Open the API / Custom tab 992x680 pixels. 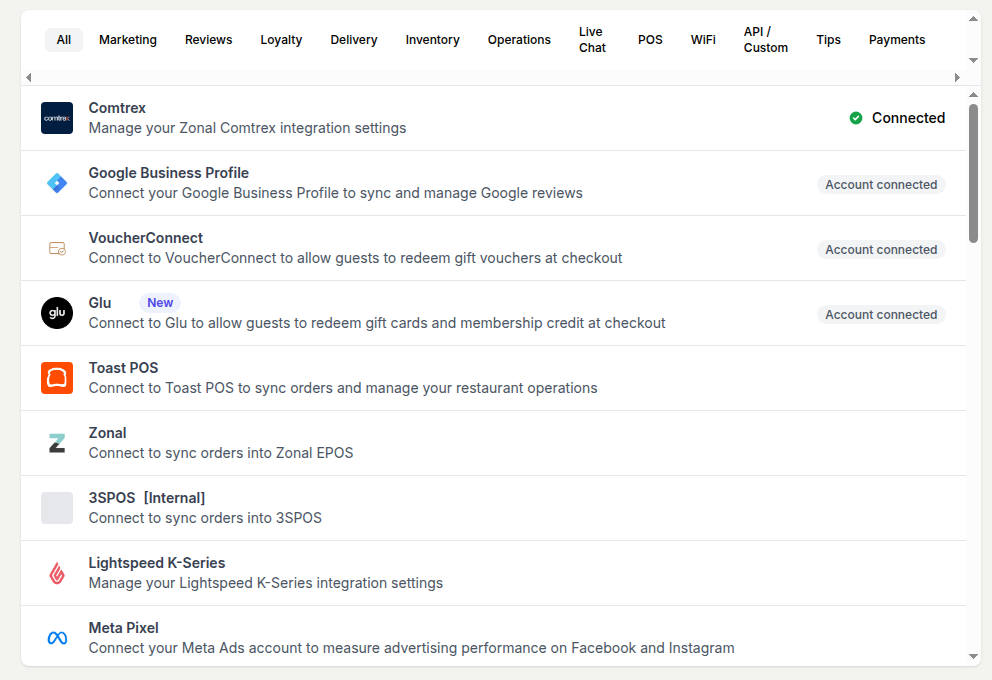pos(766,40)
